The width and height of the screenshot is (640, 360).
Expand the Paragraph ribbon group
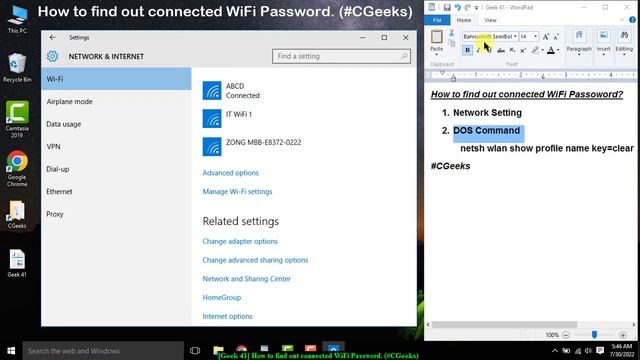[x=579, y=43]
